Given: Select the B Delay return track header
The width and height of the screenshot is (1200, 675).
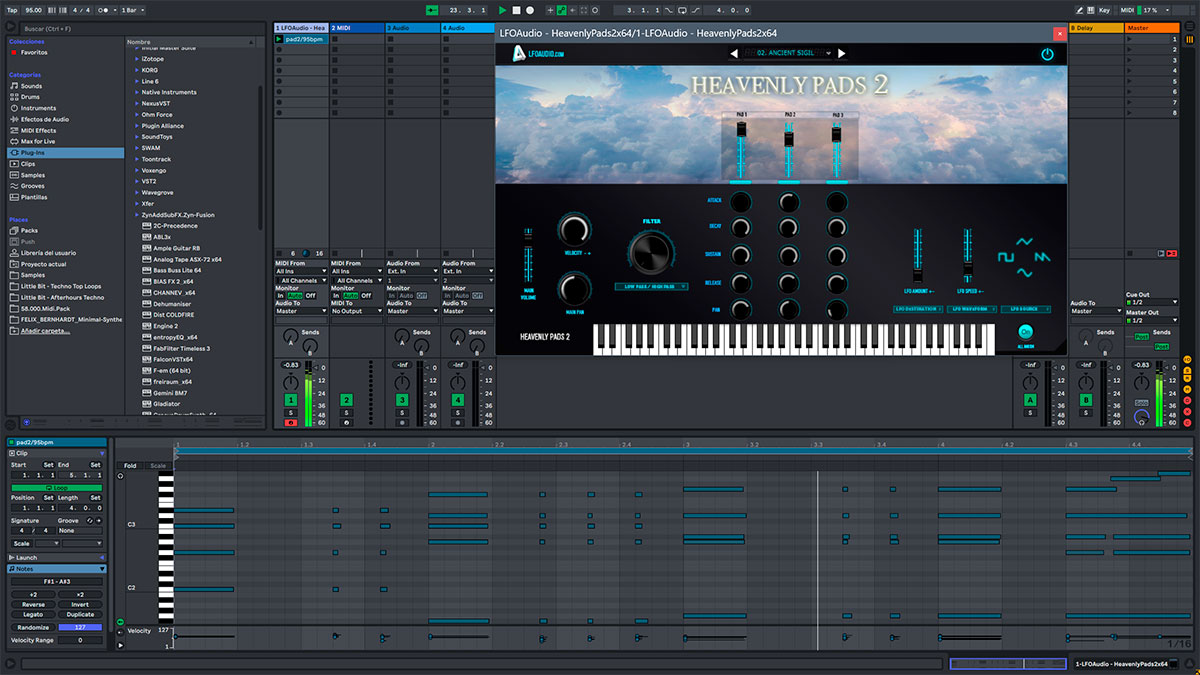Looking at the screenshot, I should coord(1095,28).
